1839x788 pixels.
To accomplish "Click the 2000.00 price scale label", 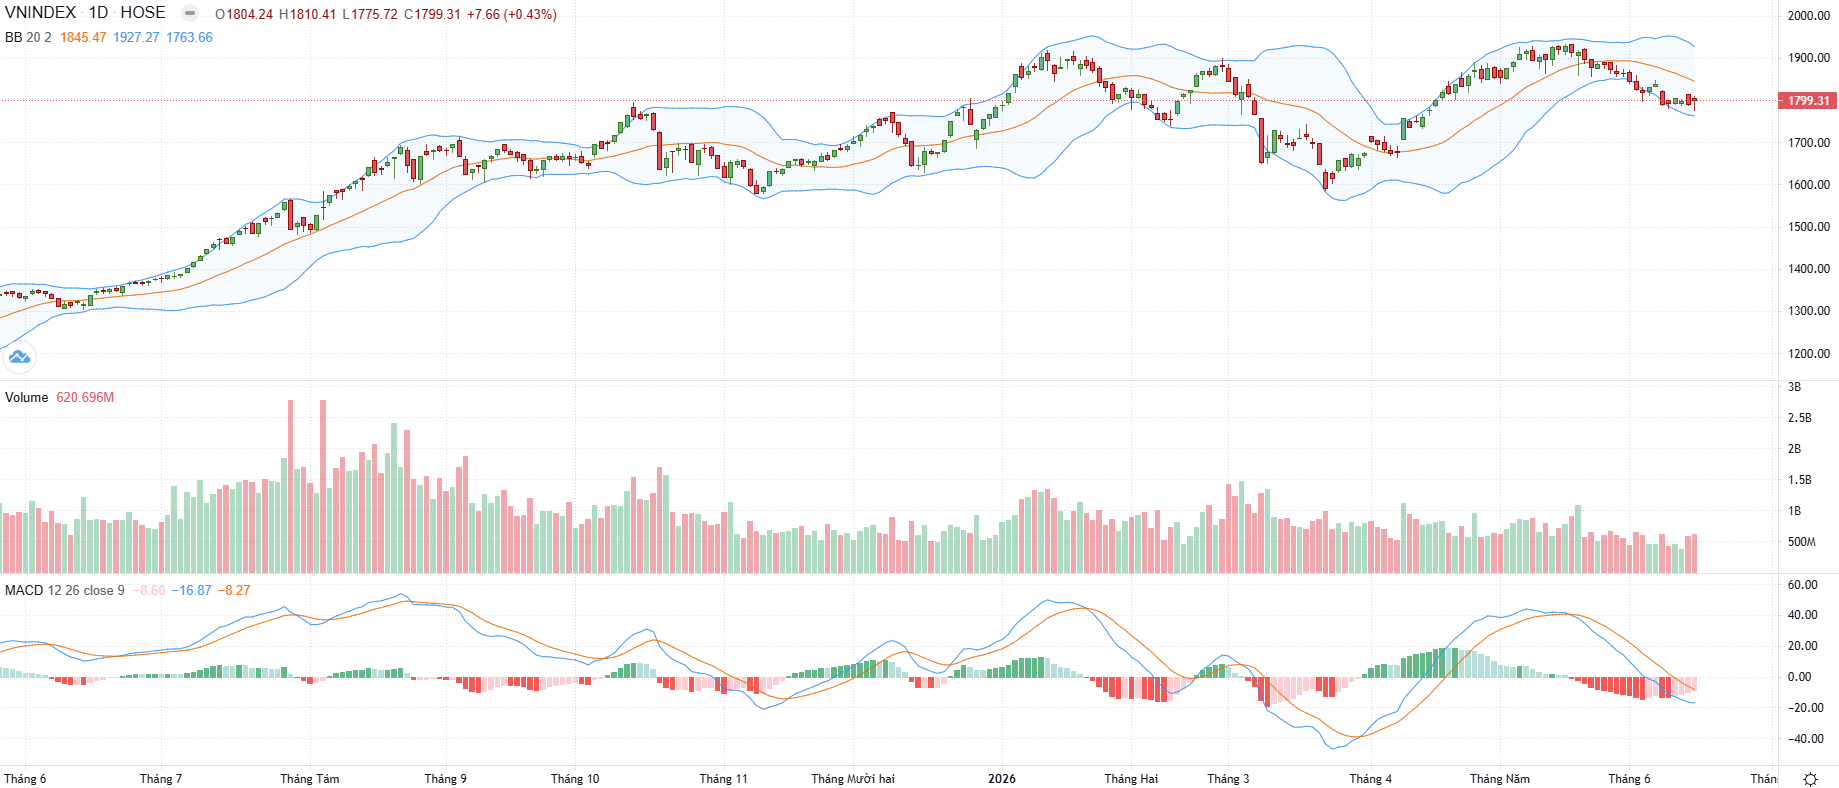I will 1809,15.
